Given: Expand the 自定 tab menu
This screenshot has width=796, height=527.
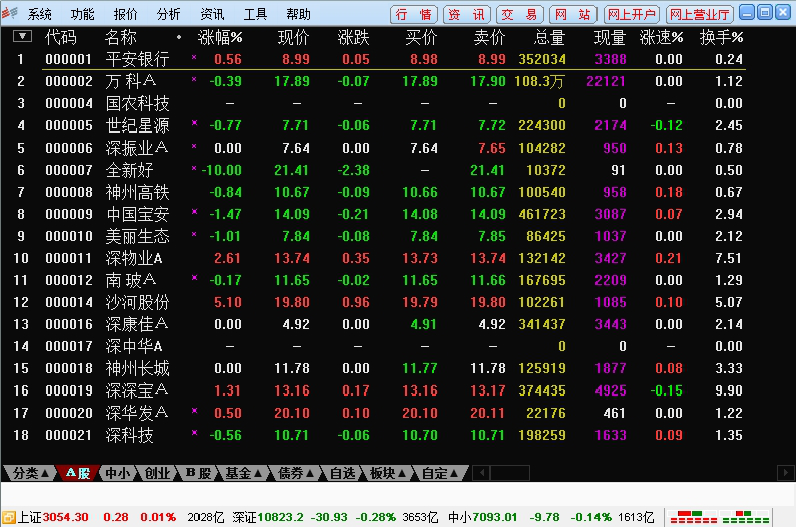Looking at the screenshot, I should point(440,473).
